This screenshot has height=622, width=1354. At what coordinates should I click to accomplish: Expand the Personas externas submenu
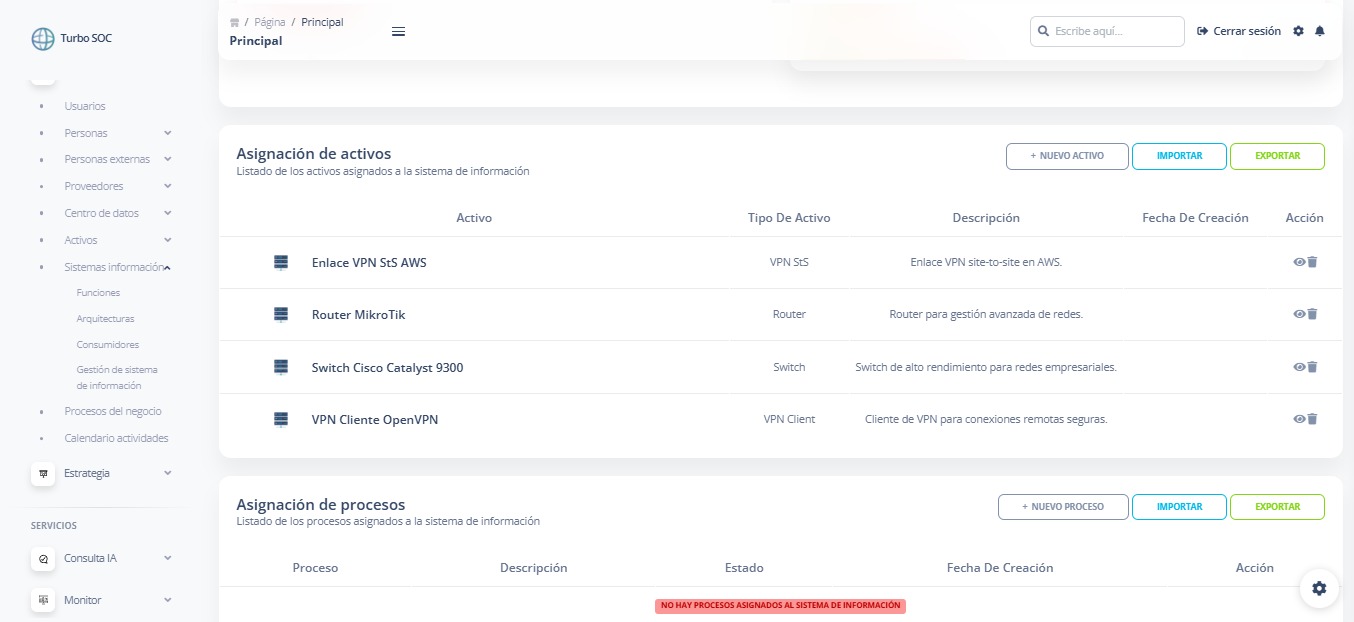coord(168,159)
